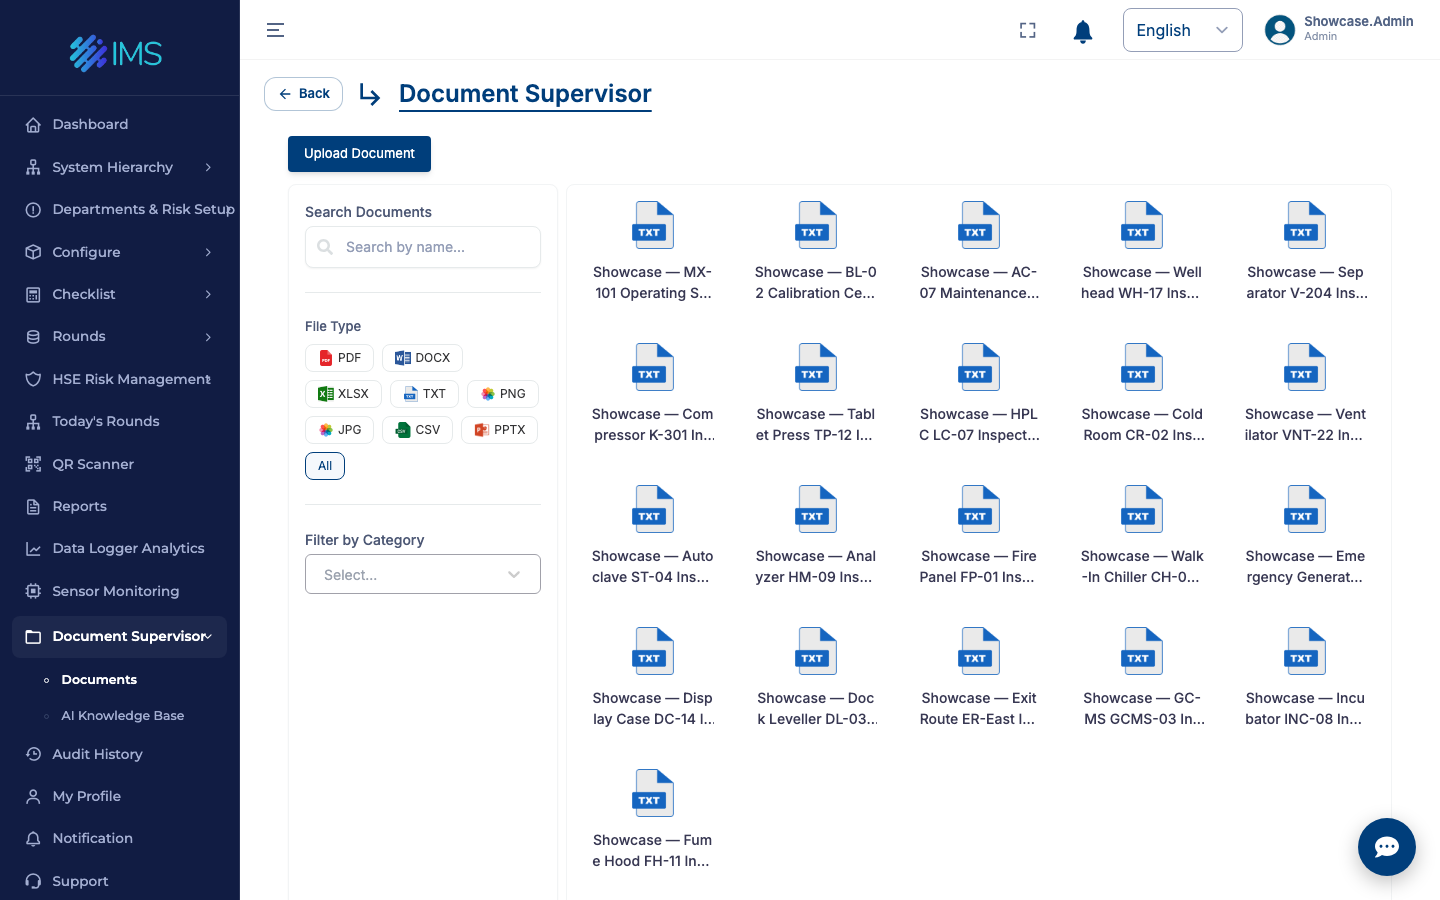Screen dimensions: 1440x900
Task: Expand Rounds submenu
Action: coord(120,336)
